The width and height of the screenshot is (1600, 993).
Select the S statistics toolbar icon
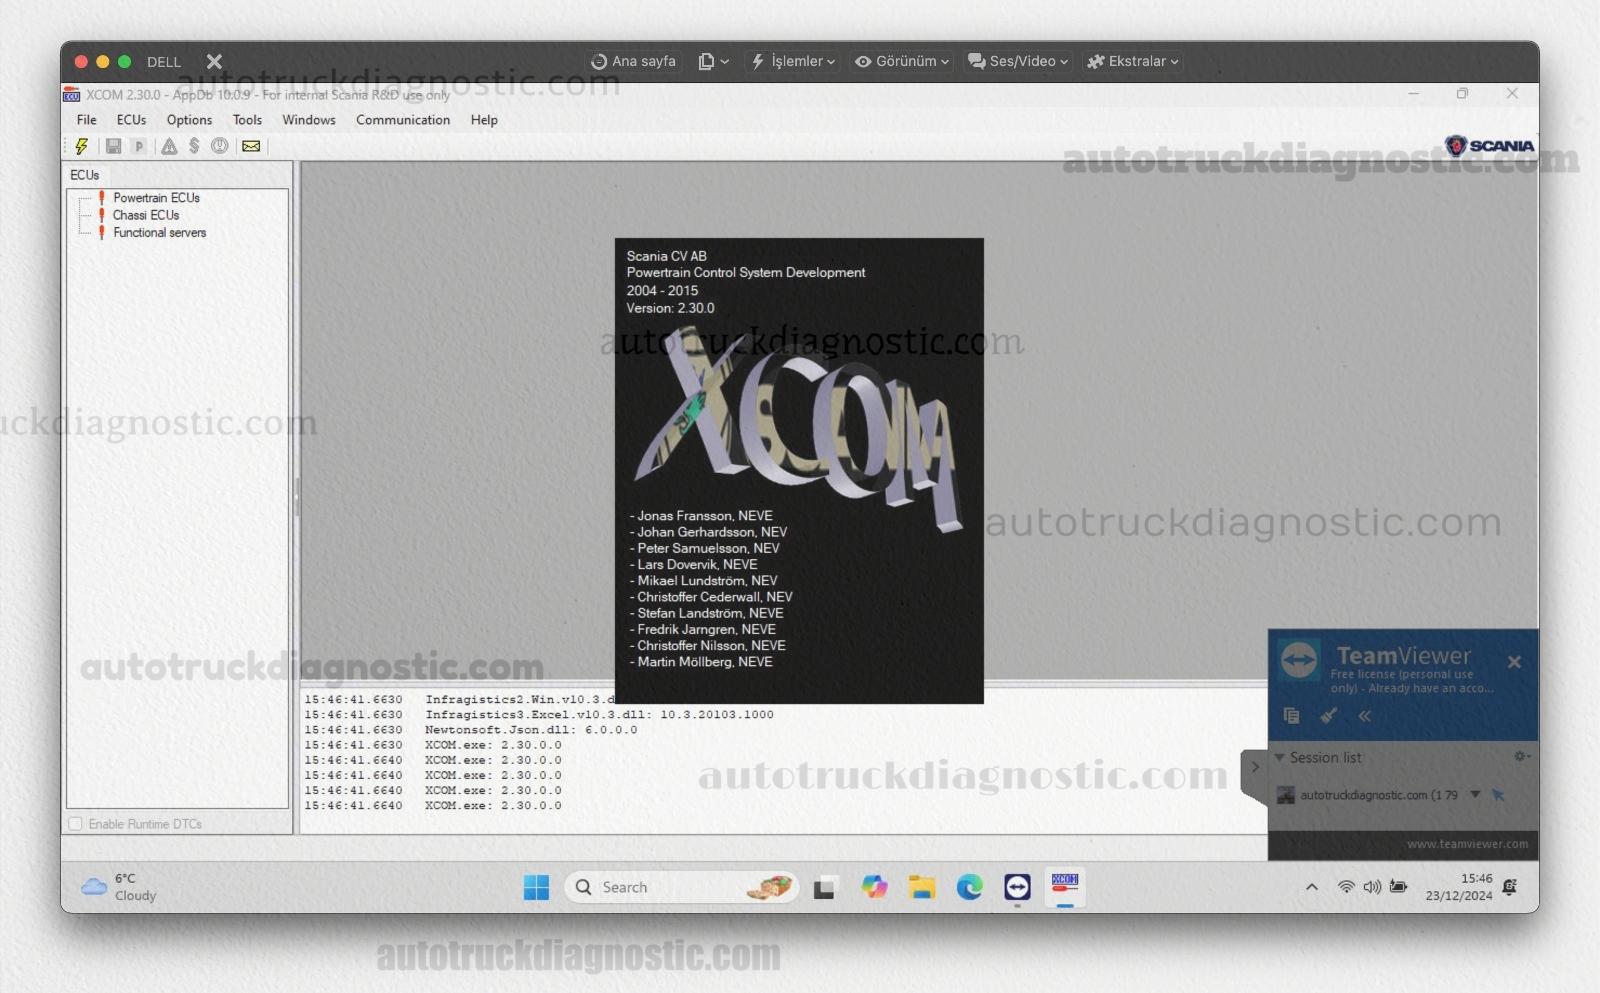(x=194, y=146)
